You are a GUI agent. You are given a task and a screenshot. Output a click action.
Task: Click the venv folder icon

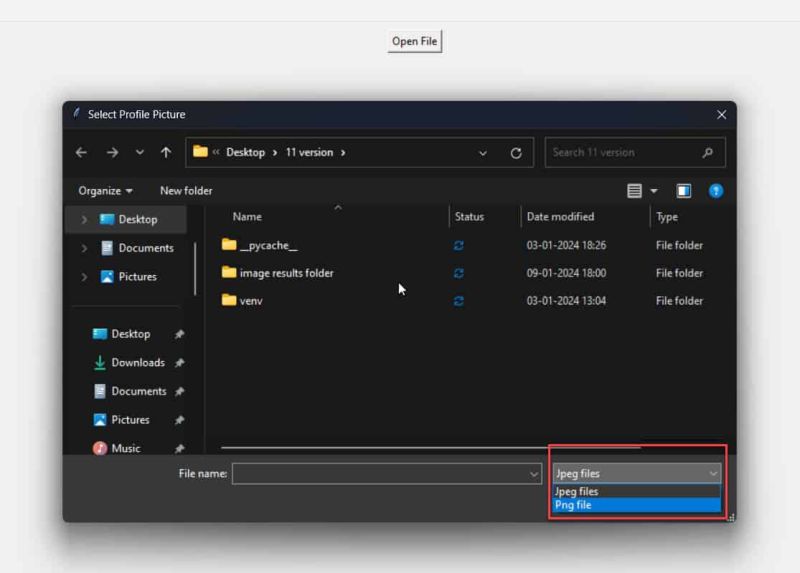coord(229,300)
